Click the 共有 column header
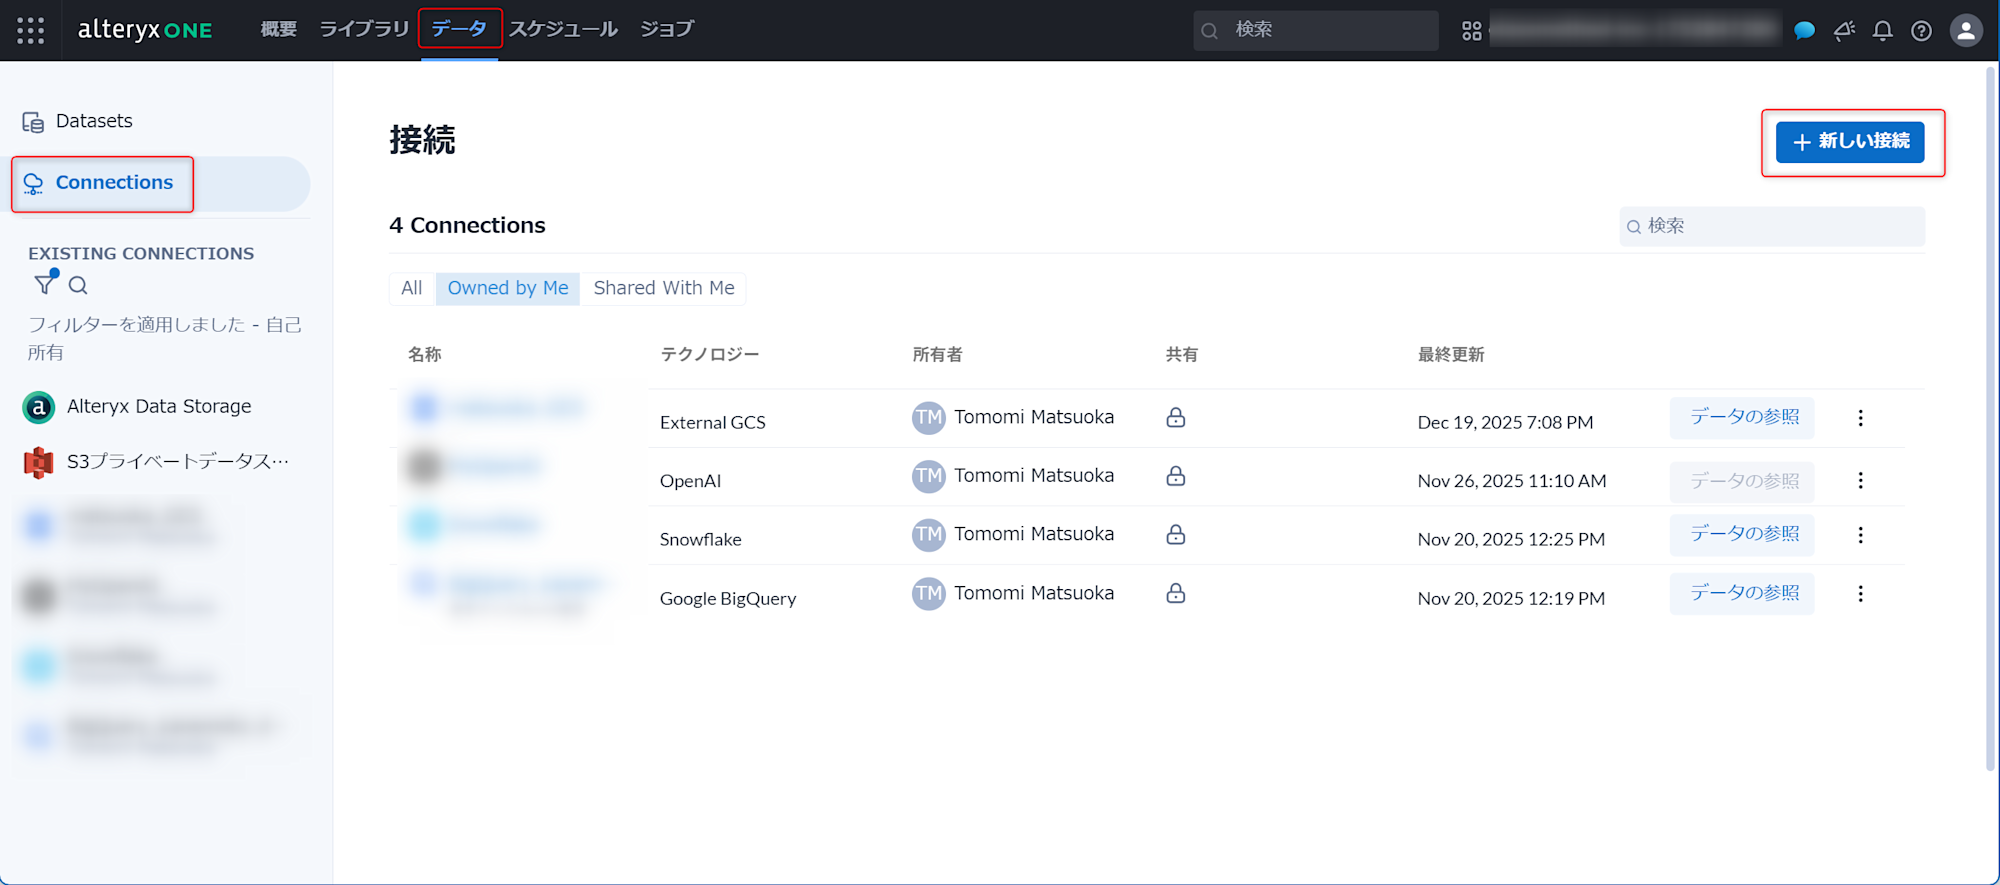Viewport: 2000px width, 885px height. pos(1182,355)
